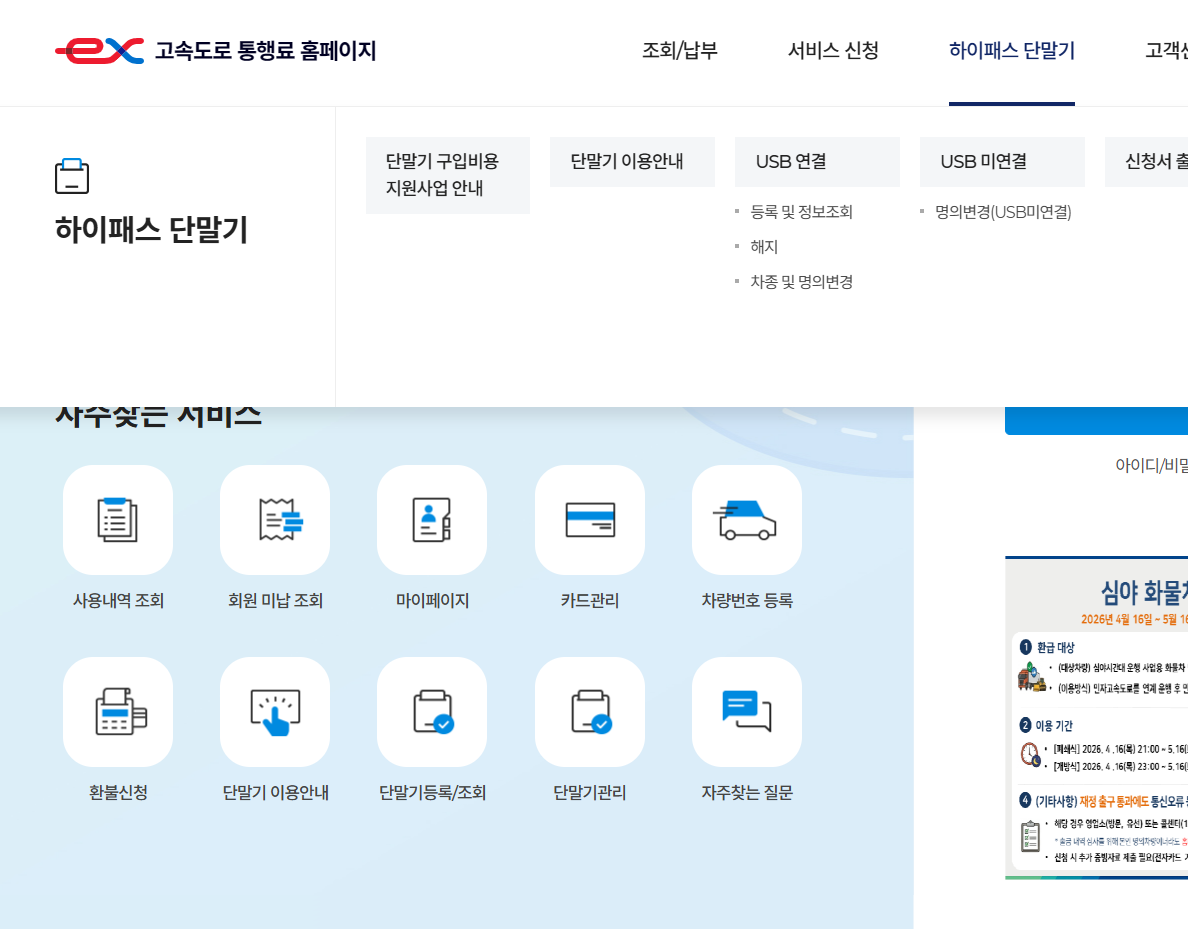Click the 카드관리 label

pyautogui.click(x=589, y=601)
